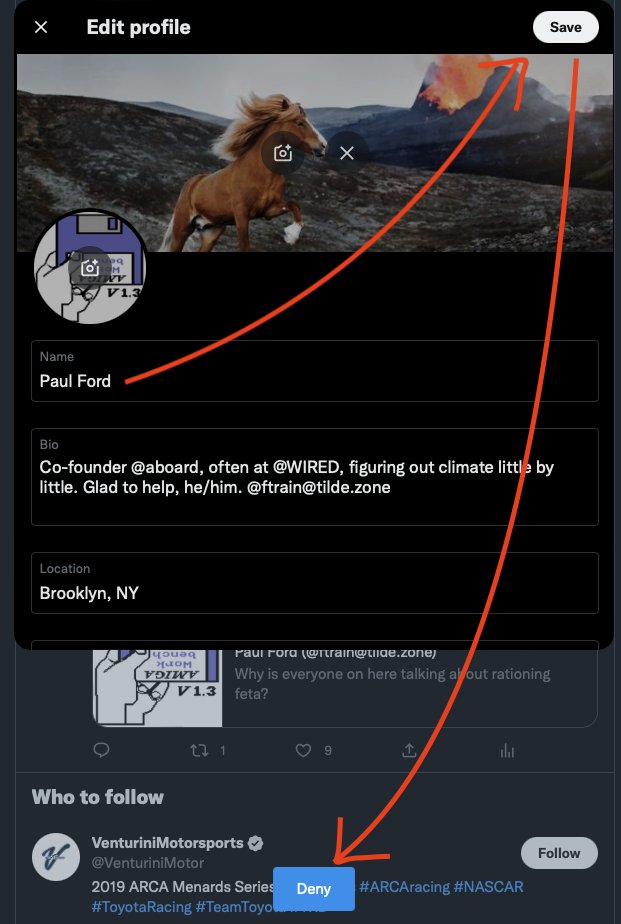621x924 pixels.
Task: Remove the header photo using the X icon
Action: click(347, 152)
